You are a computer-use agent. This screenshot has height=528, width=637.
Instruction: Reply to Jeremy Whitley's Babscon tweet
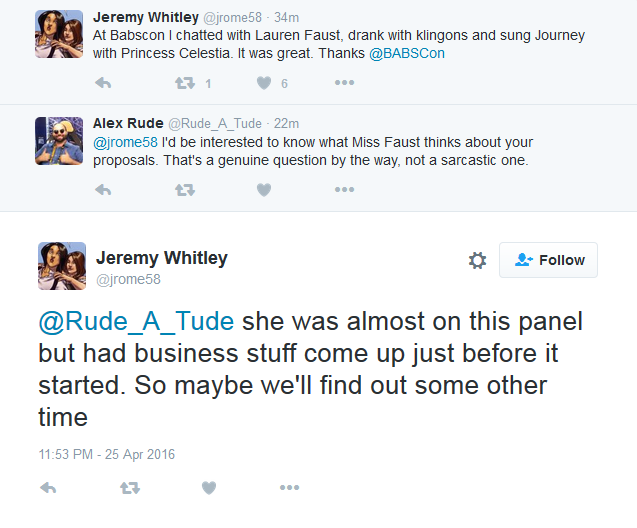(x=102, y=83)
